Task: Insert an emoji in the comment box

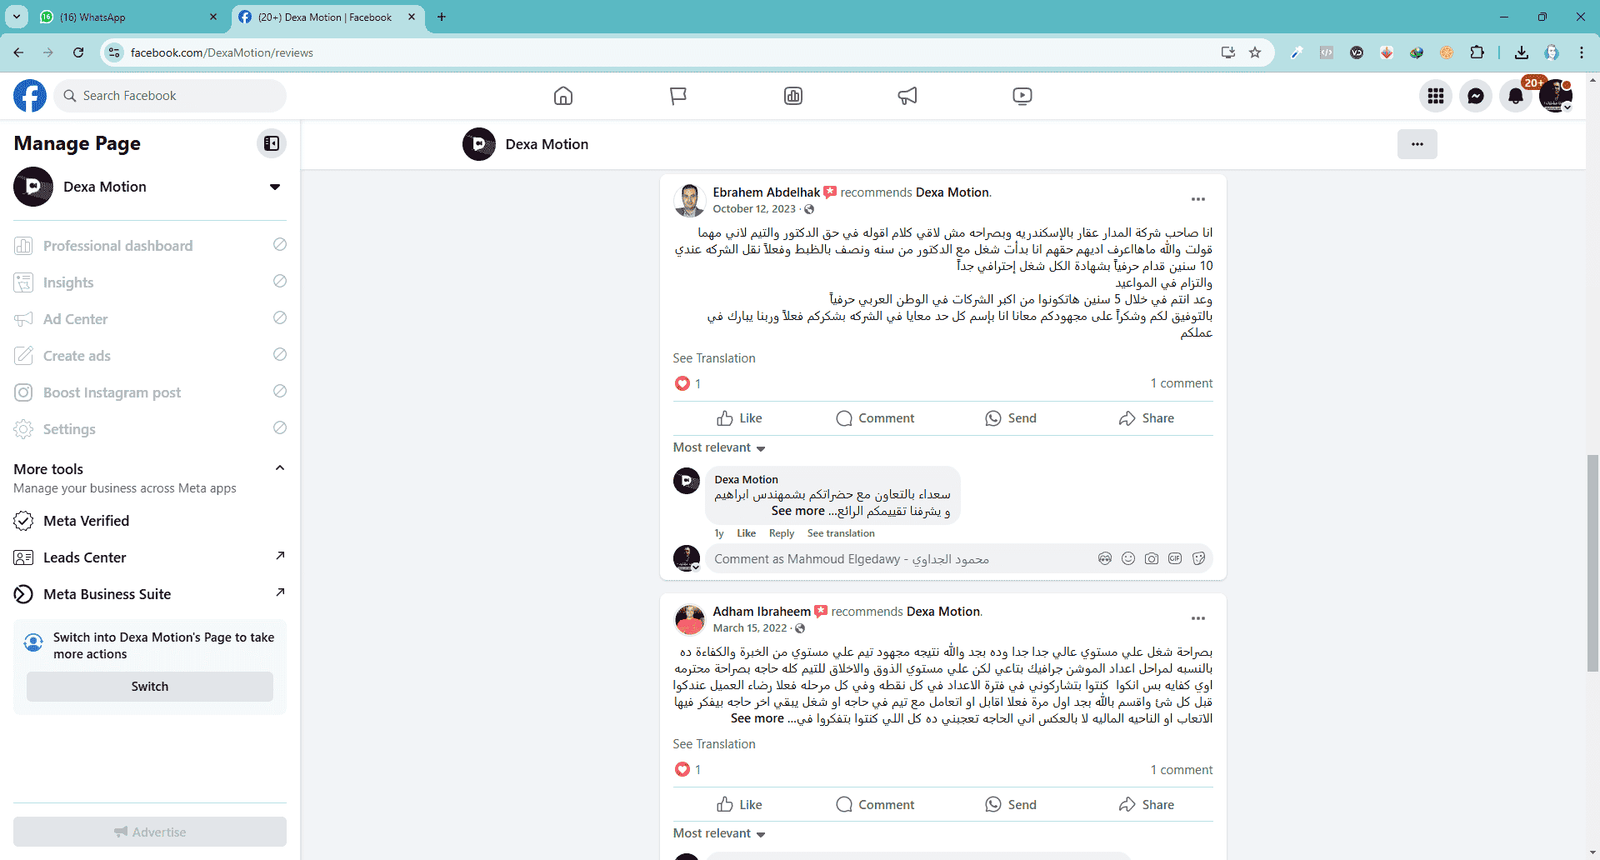Action: pos(1128,559)
